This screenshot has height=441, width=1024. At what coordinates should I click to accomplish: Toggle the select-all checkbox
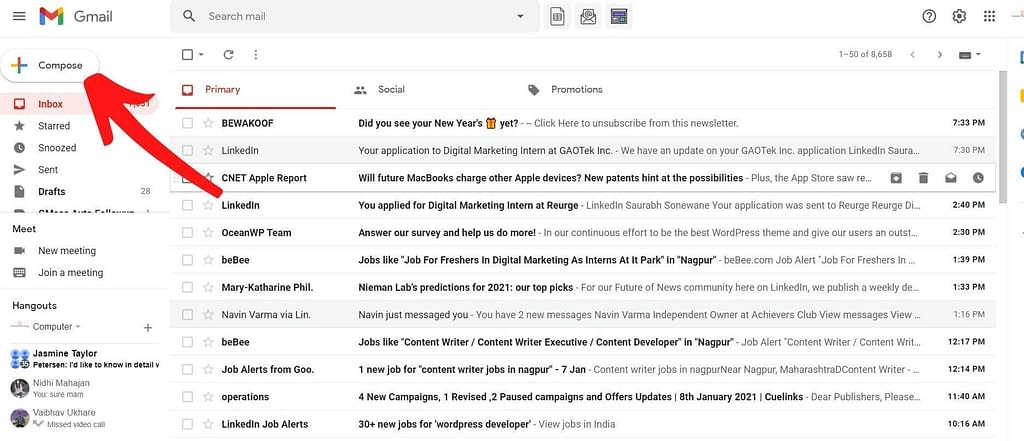point(187,55)
